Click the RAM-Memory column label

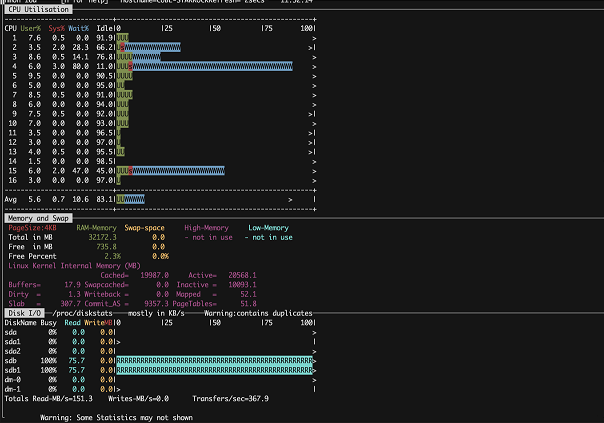coord(96,228)
